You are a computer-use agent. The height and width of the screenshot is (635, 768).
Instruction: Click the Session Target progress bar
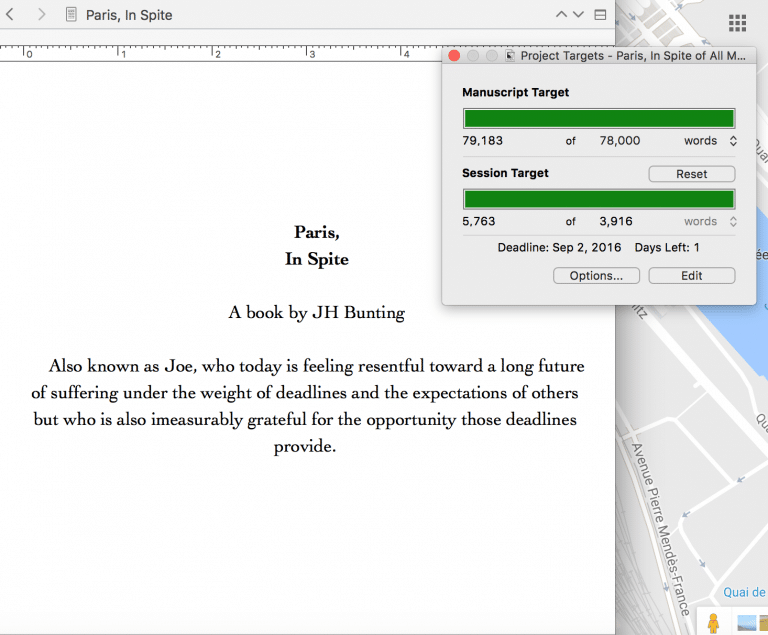tap(599, 199)
